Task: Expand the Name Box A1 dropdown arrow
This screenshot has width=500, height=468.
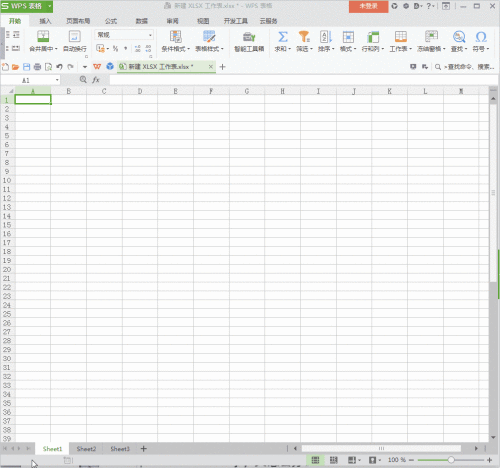Action: (x=57, y=80)
